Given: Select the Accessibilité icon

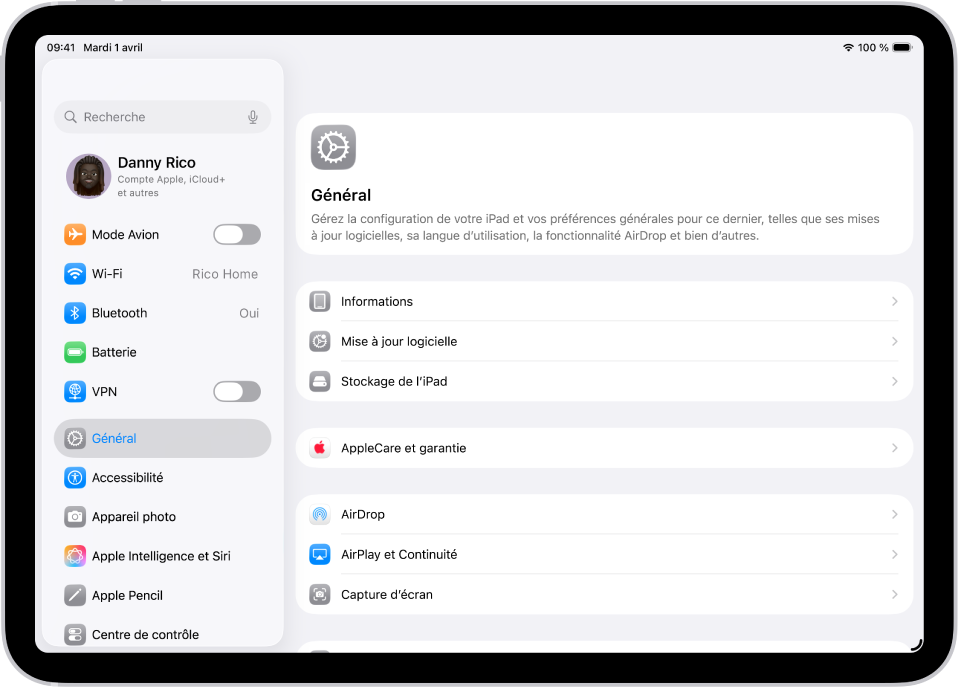Looking at the screenshot, I should 75,477.
